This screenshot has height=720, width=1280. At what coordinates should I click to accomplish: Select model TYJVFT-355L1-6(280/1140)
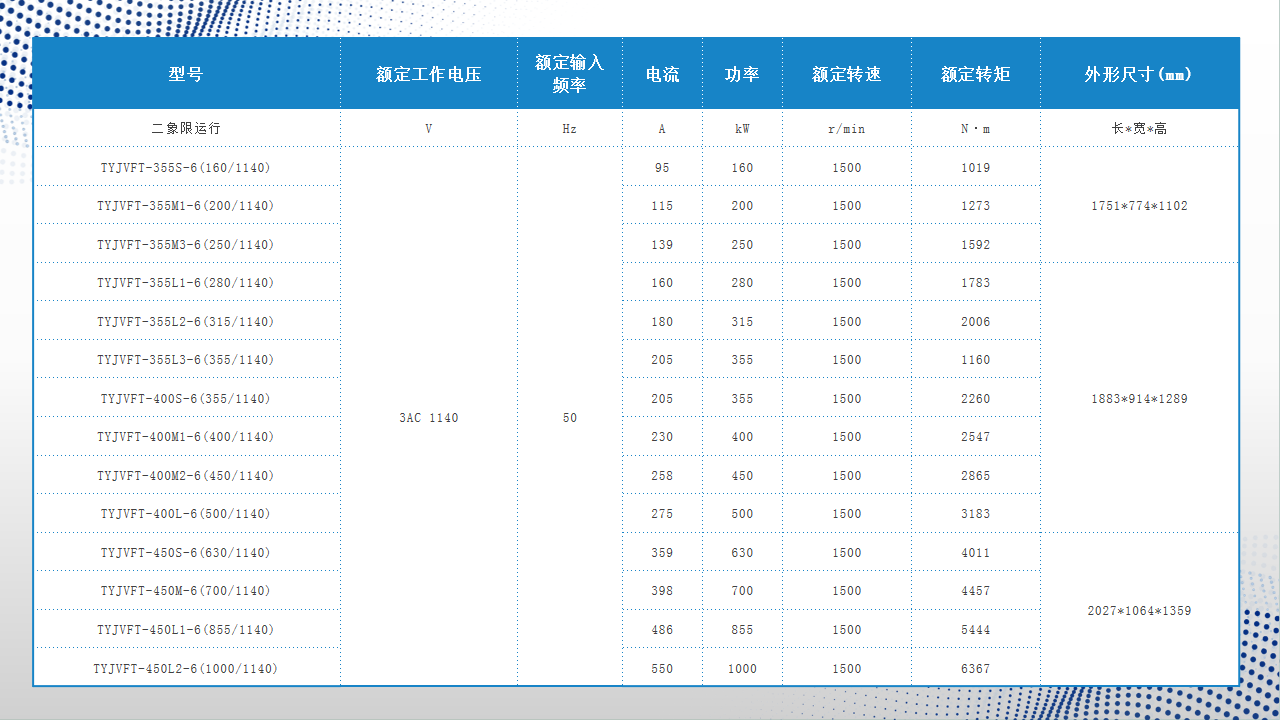(x=186, y=283)
